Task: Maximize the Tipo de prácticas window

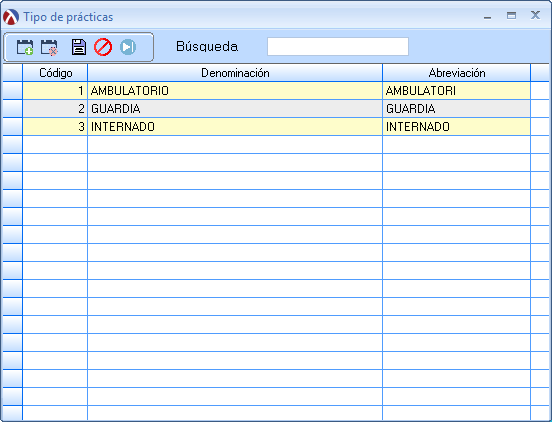Action: pyautogui.click(x=512, y=15)
